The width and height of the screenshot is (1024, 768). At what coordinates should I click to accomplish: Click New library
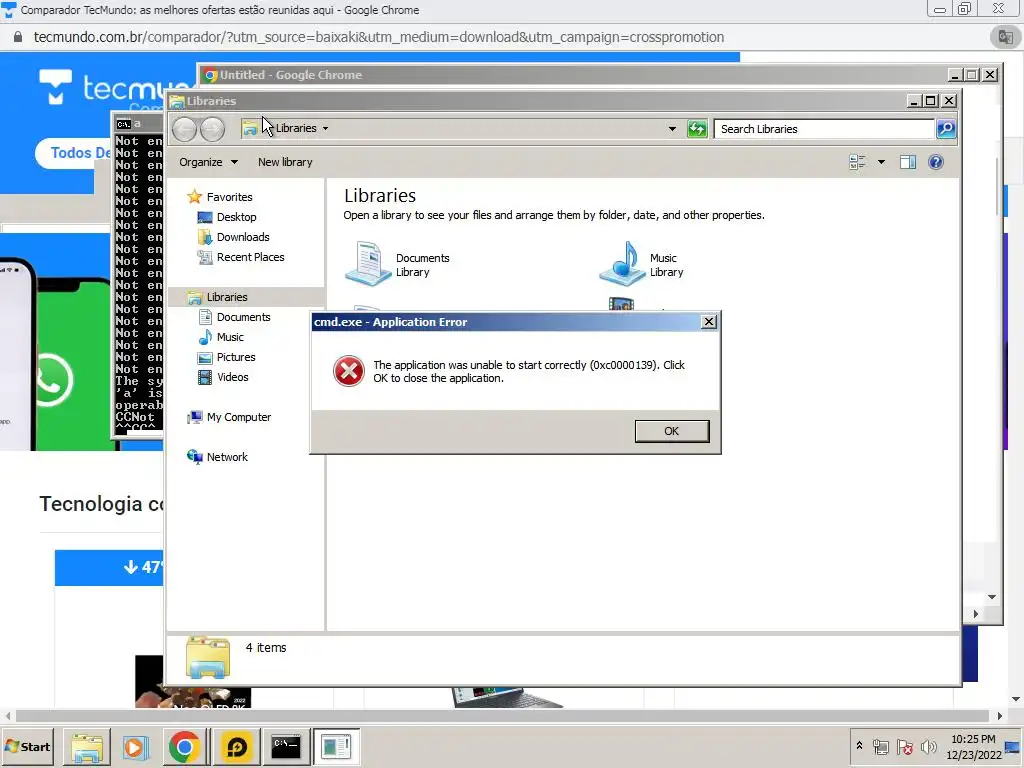click(285, 162)
